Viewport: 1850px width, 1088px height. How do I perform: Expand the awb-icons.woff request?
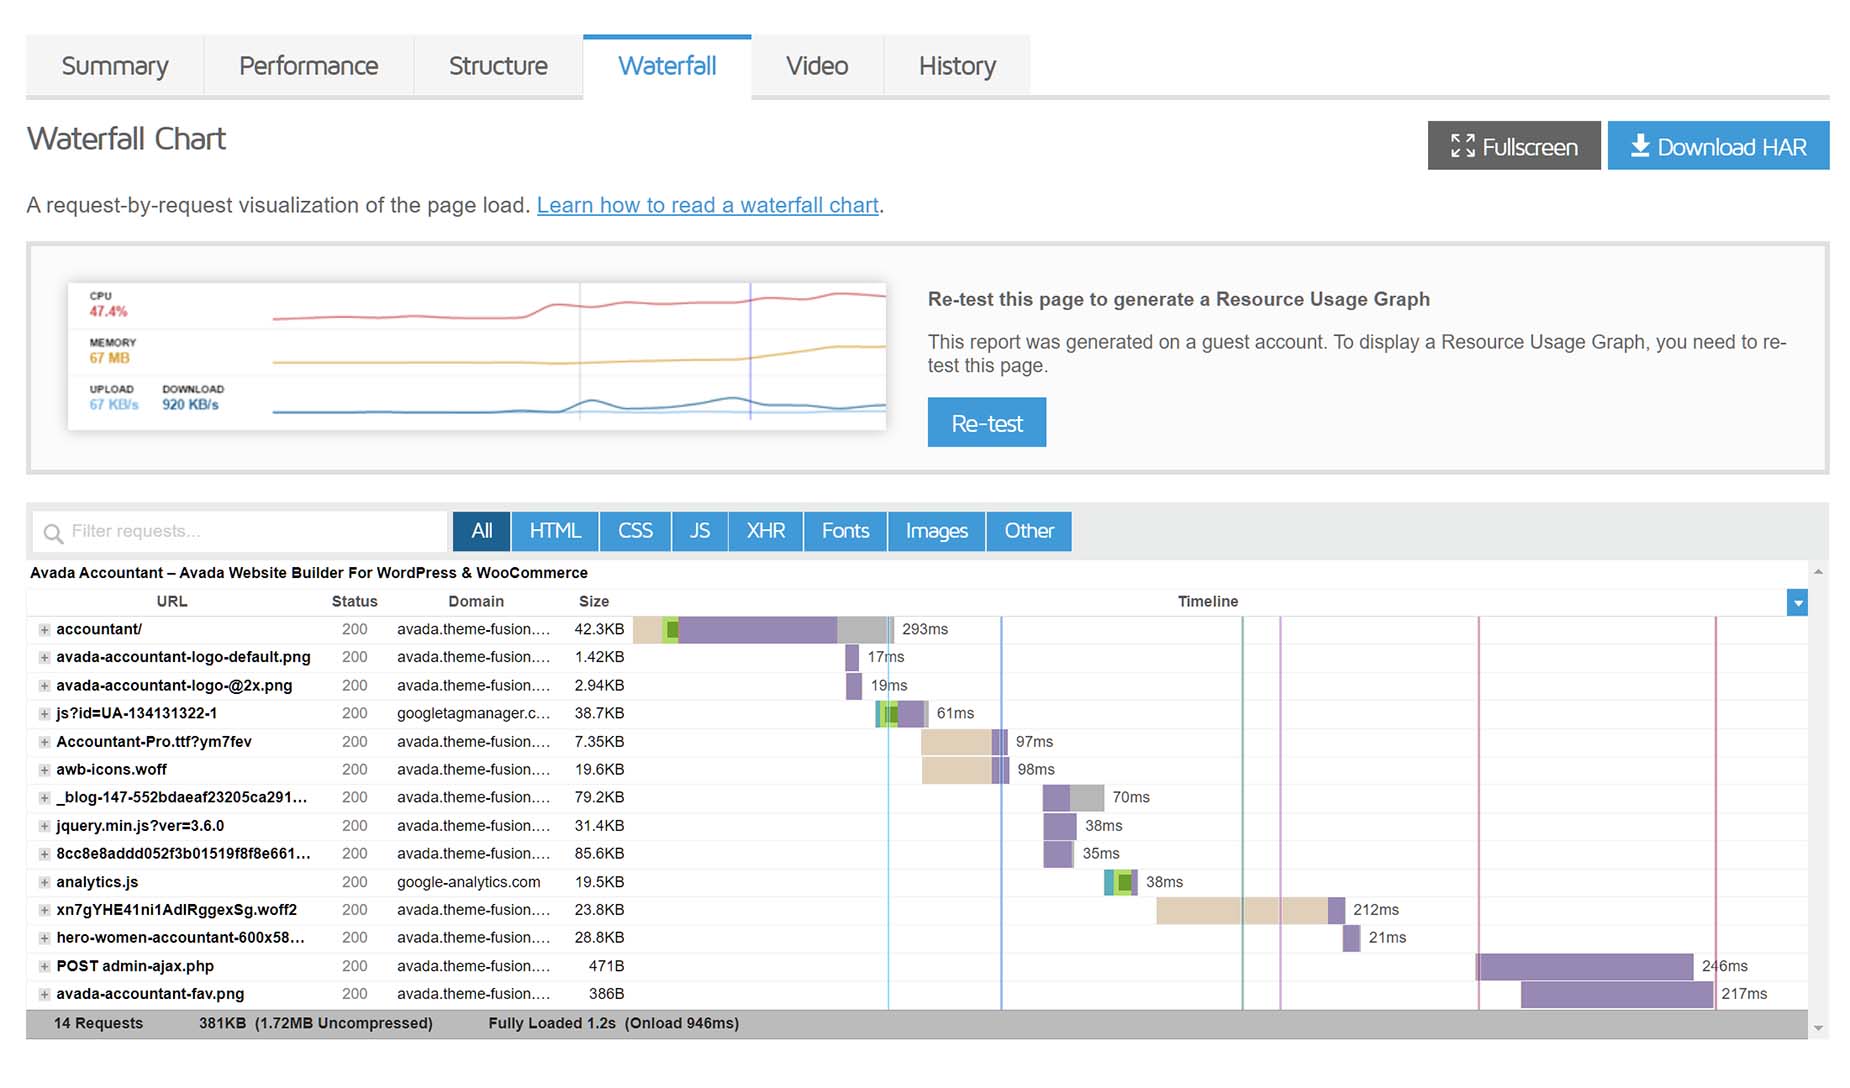click(x=44, y=770)
